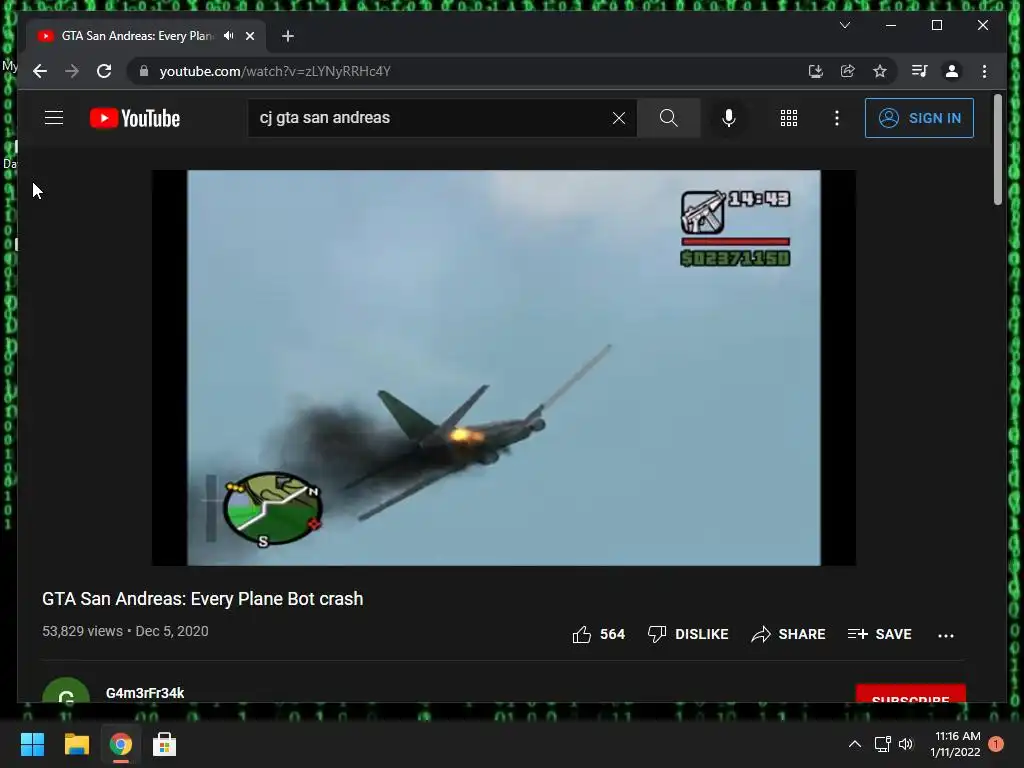The width and height of the screenshot is (1024, 768).
Task: Click the DISLIKE button
Action: click(x=688, y=634)
